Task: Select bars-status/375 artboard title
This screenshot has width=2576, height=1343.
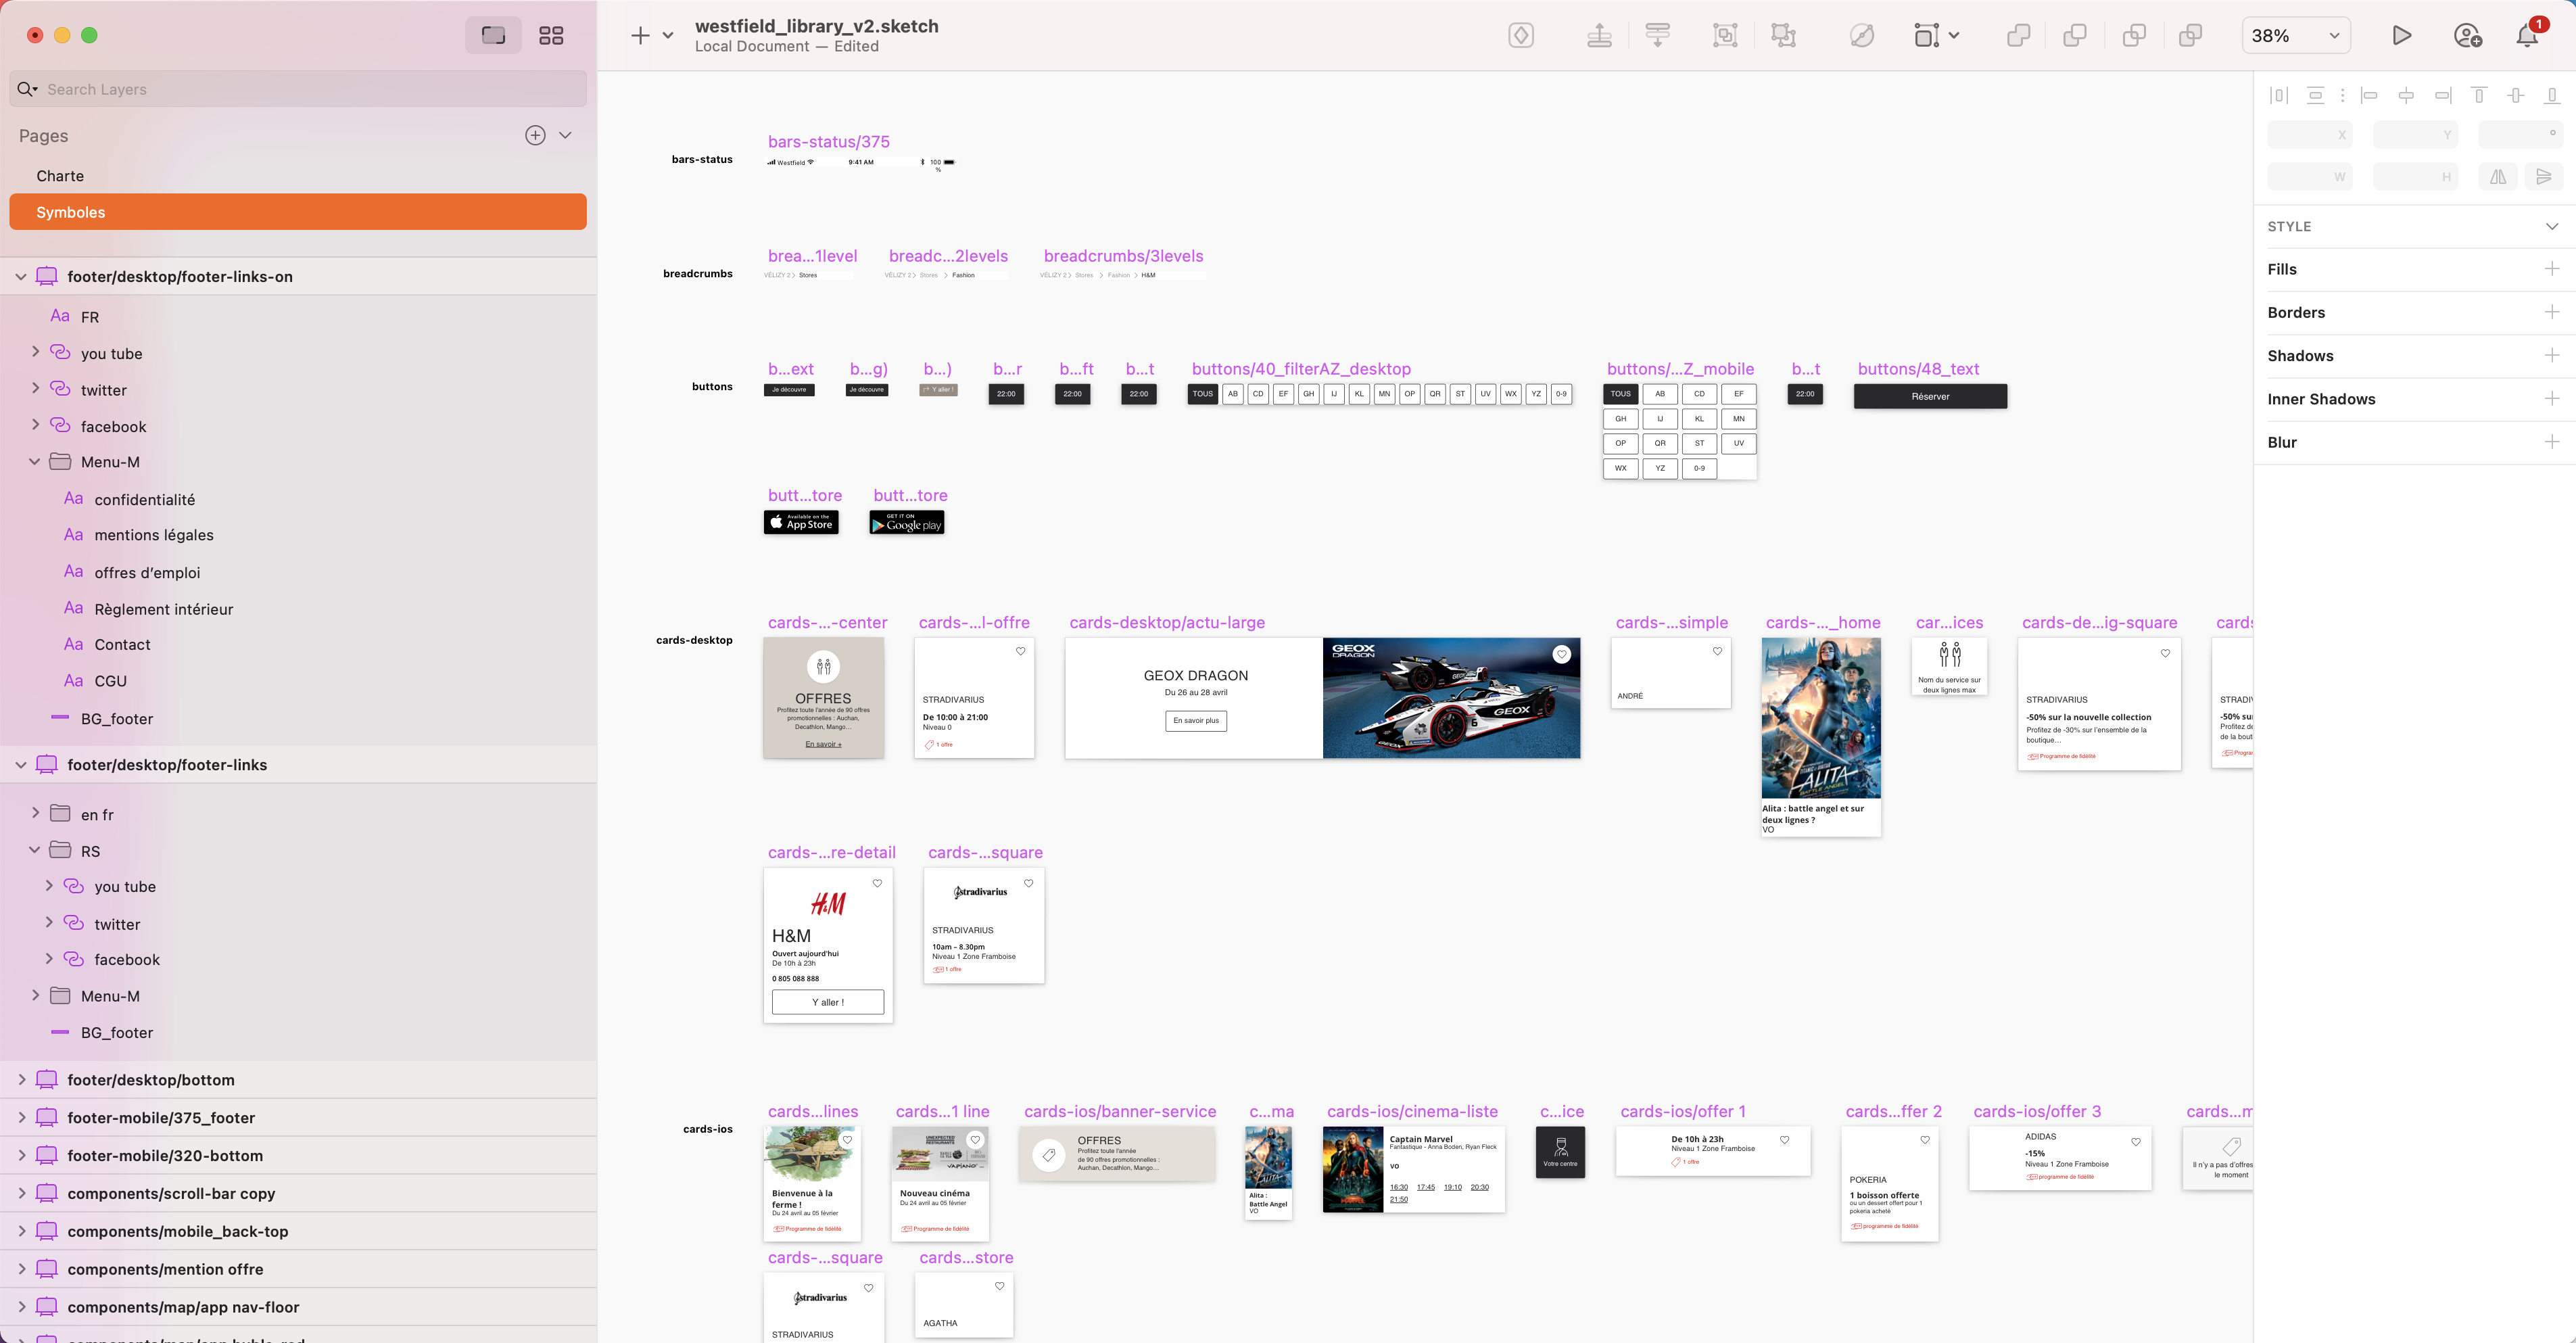Action: click(x=828, y=142)
